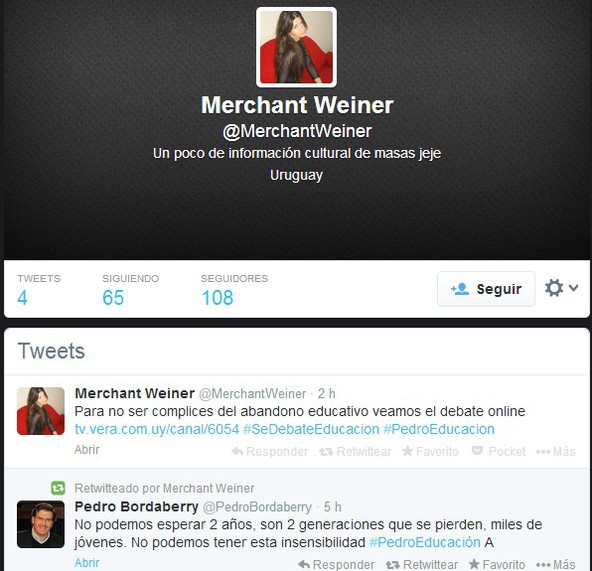Expand Merchant Weiner's tweet with Abrir
592x571 pixels.
[87, 449]
